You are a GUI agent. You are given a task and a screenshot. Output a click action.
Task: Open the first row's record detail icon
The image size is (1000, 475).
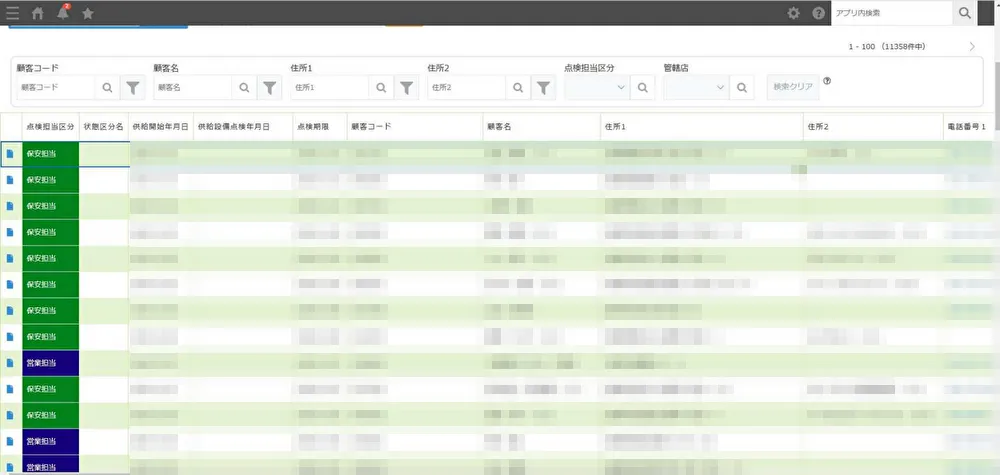click(x=10, y=154)
